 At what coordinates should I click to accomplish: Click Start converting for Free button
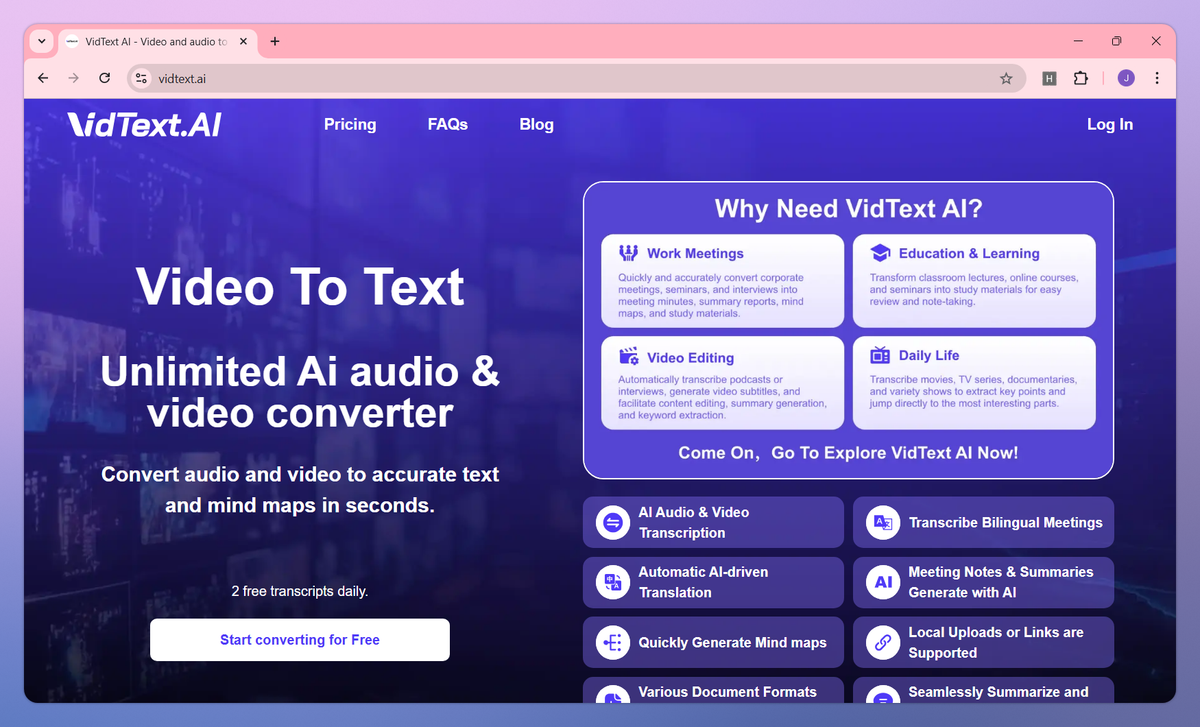(300, 640)
